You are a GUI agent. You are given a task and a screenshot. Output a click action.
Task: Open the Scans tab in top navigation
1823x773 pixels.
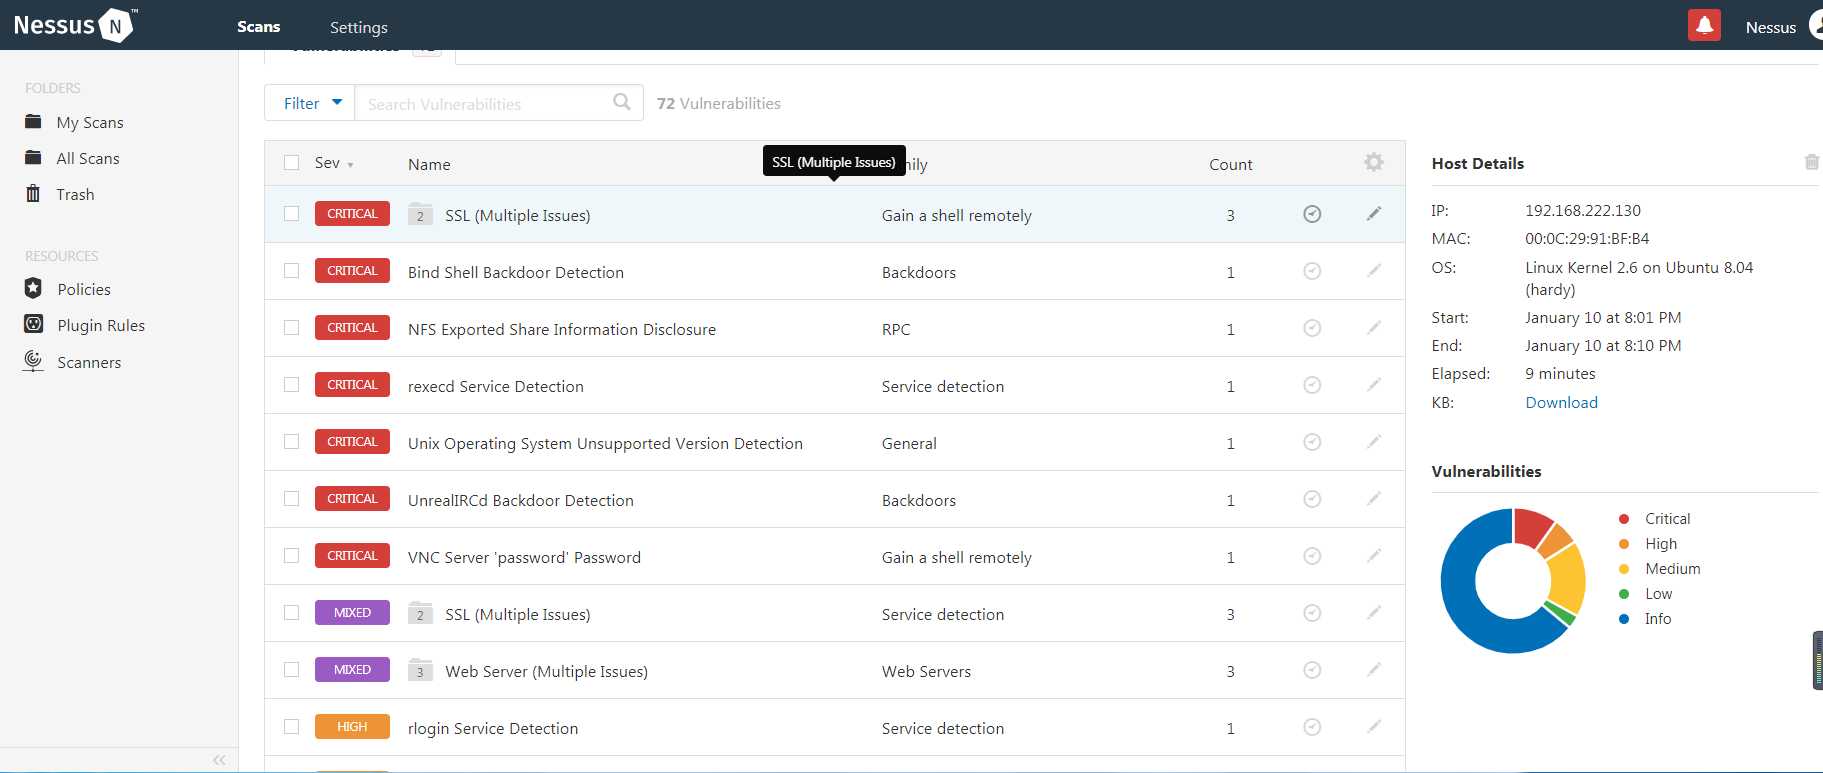pyautogui.click(x=258, y=27)
